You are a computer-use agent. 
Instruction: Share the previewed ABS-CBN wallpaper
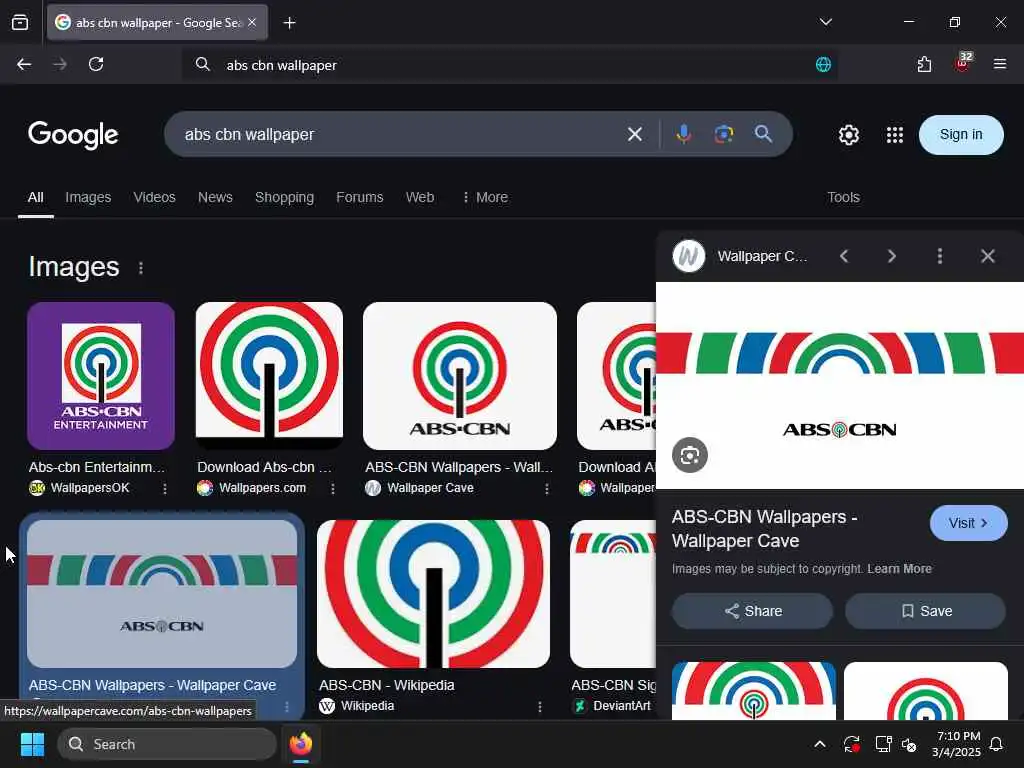(x=752, y=611)
